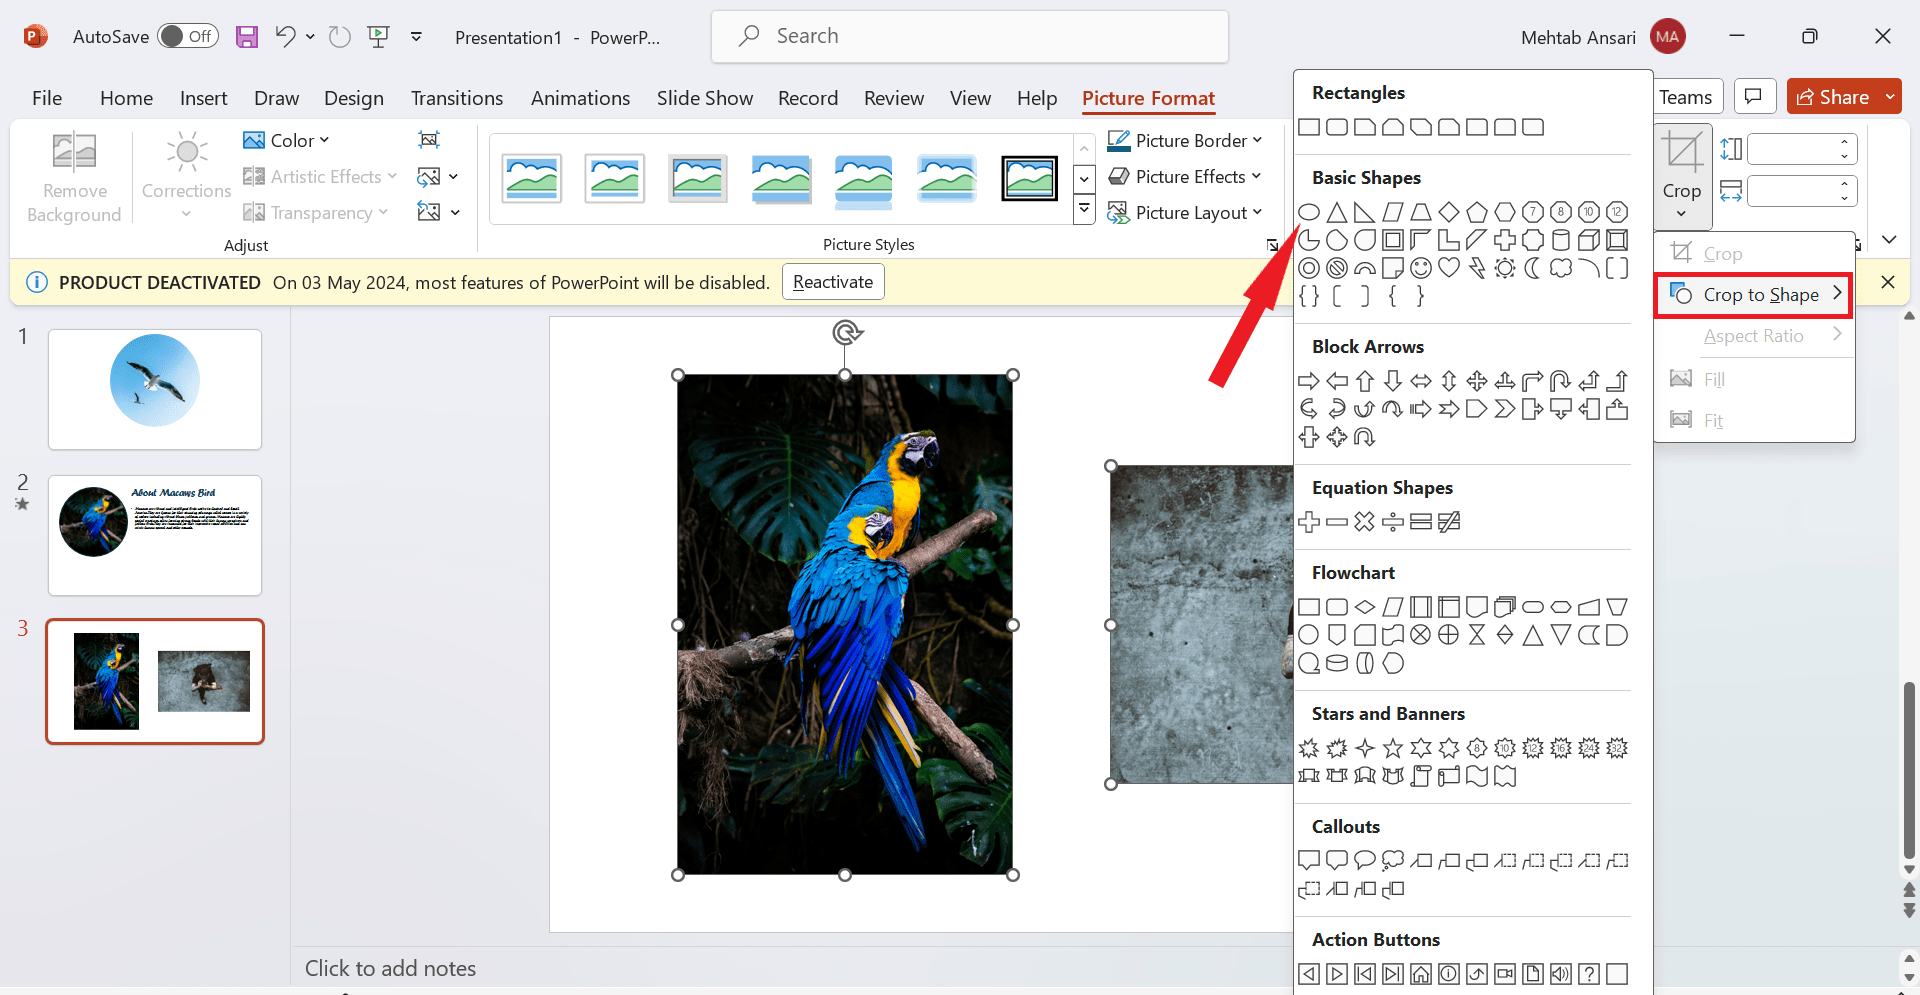The width and height of the screenshot is (1920, 995).
Task: Toggle the AutoSave switch
Action: 188,37
